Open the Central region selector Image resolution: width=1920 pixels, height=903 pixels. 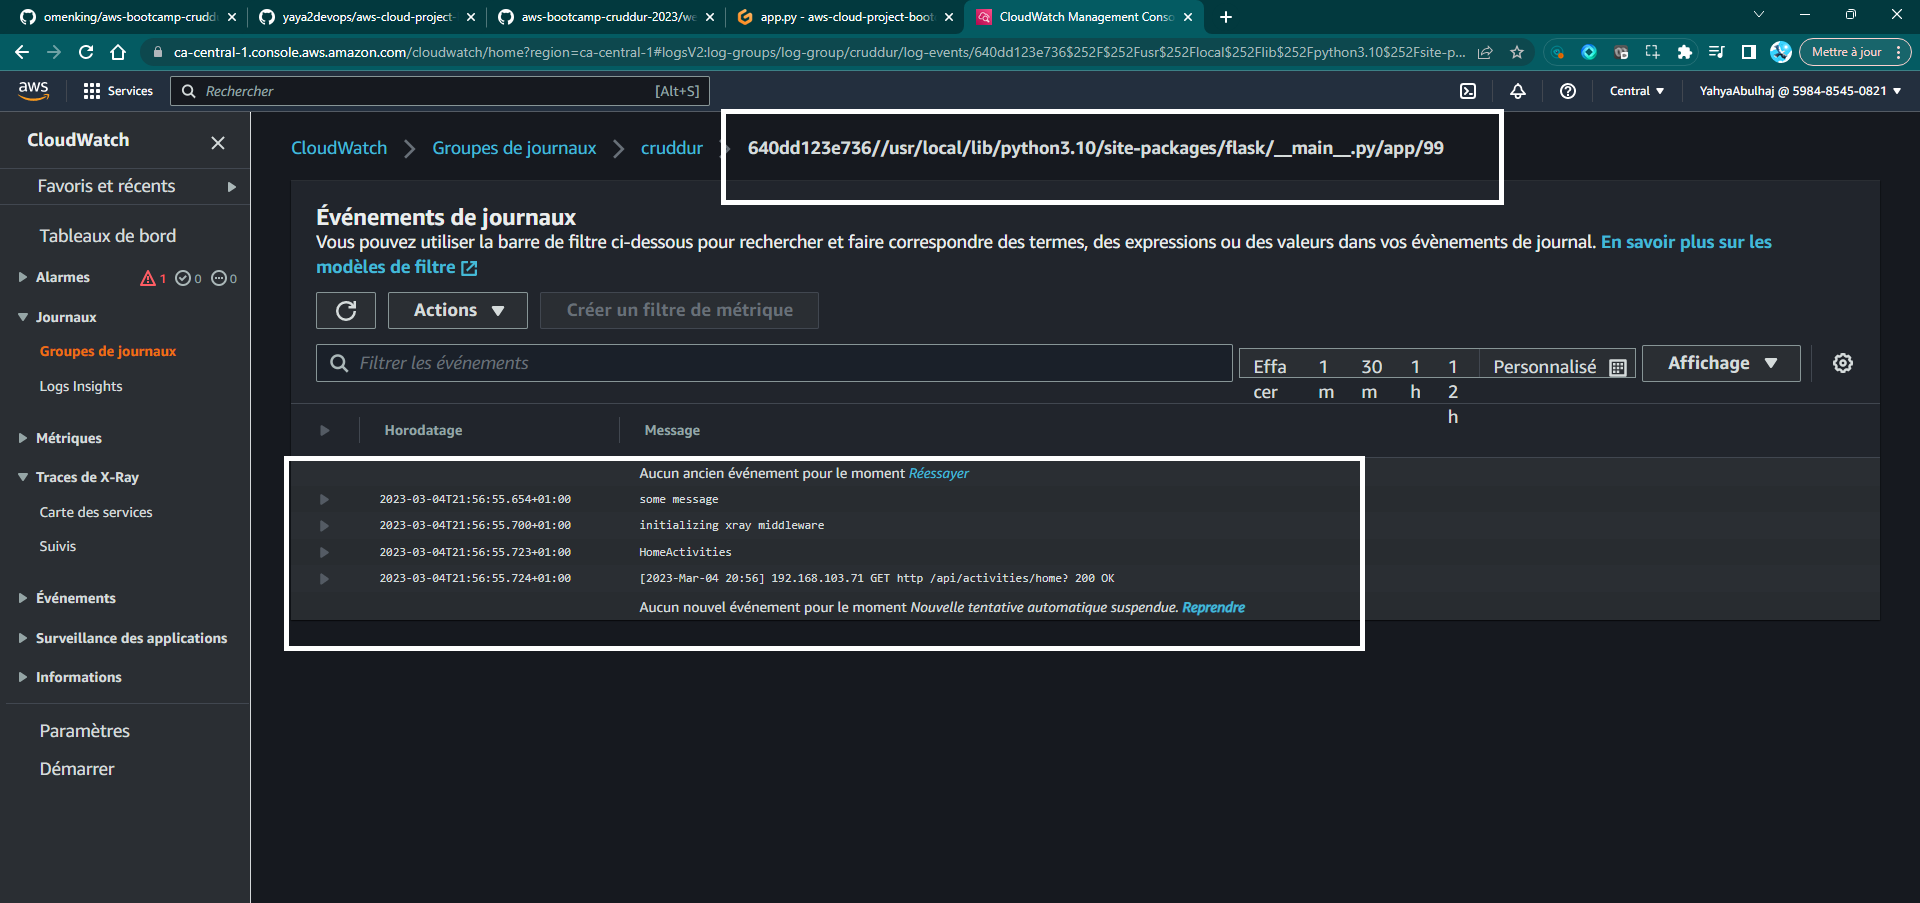(x=1637, y=91)
